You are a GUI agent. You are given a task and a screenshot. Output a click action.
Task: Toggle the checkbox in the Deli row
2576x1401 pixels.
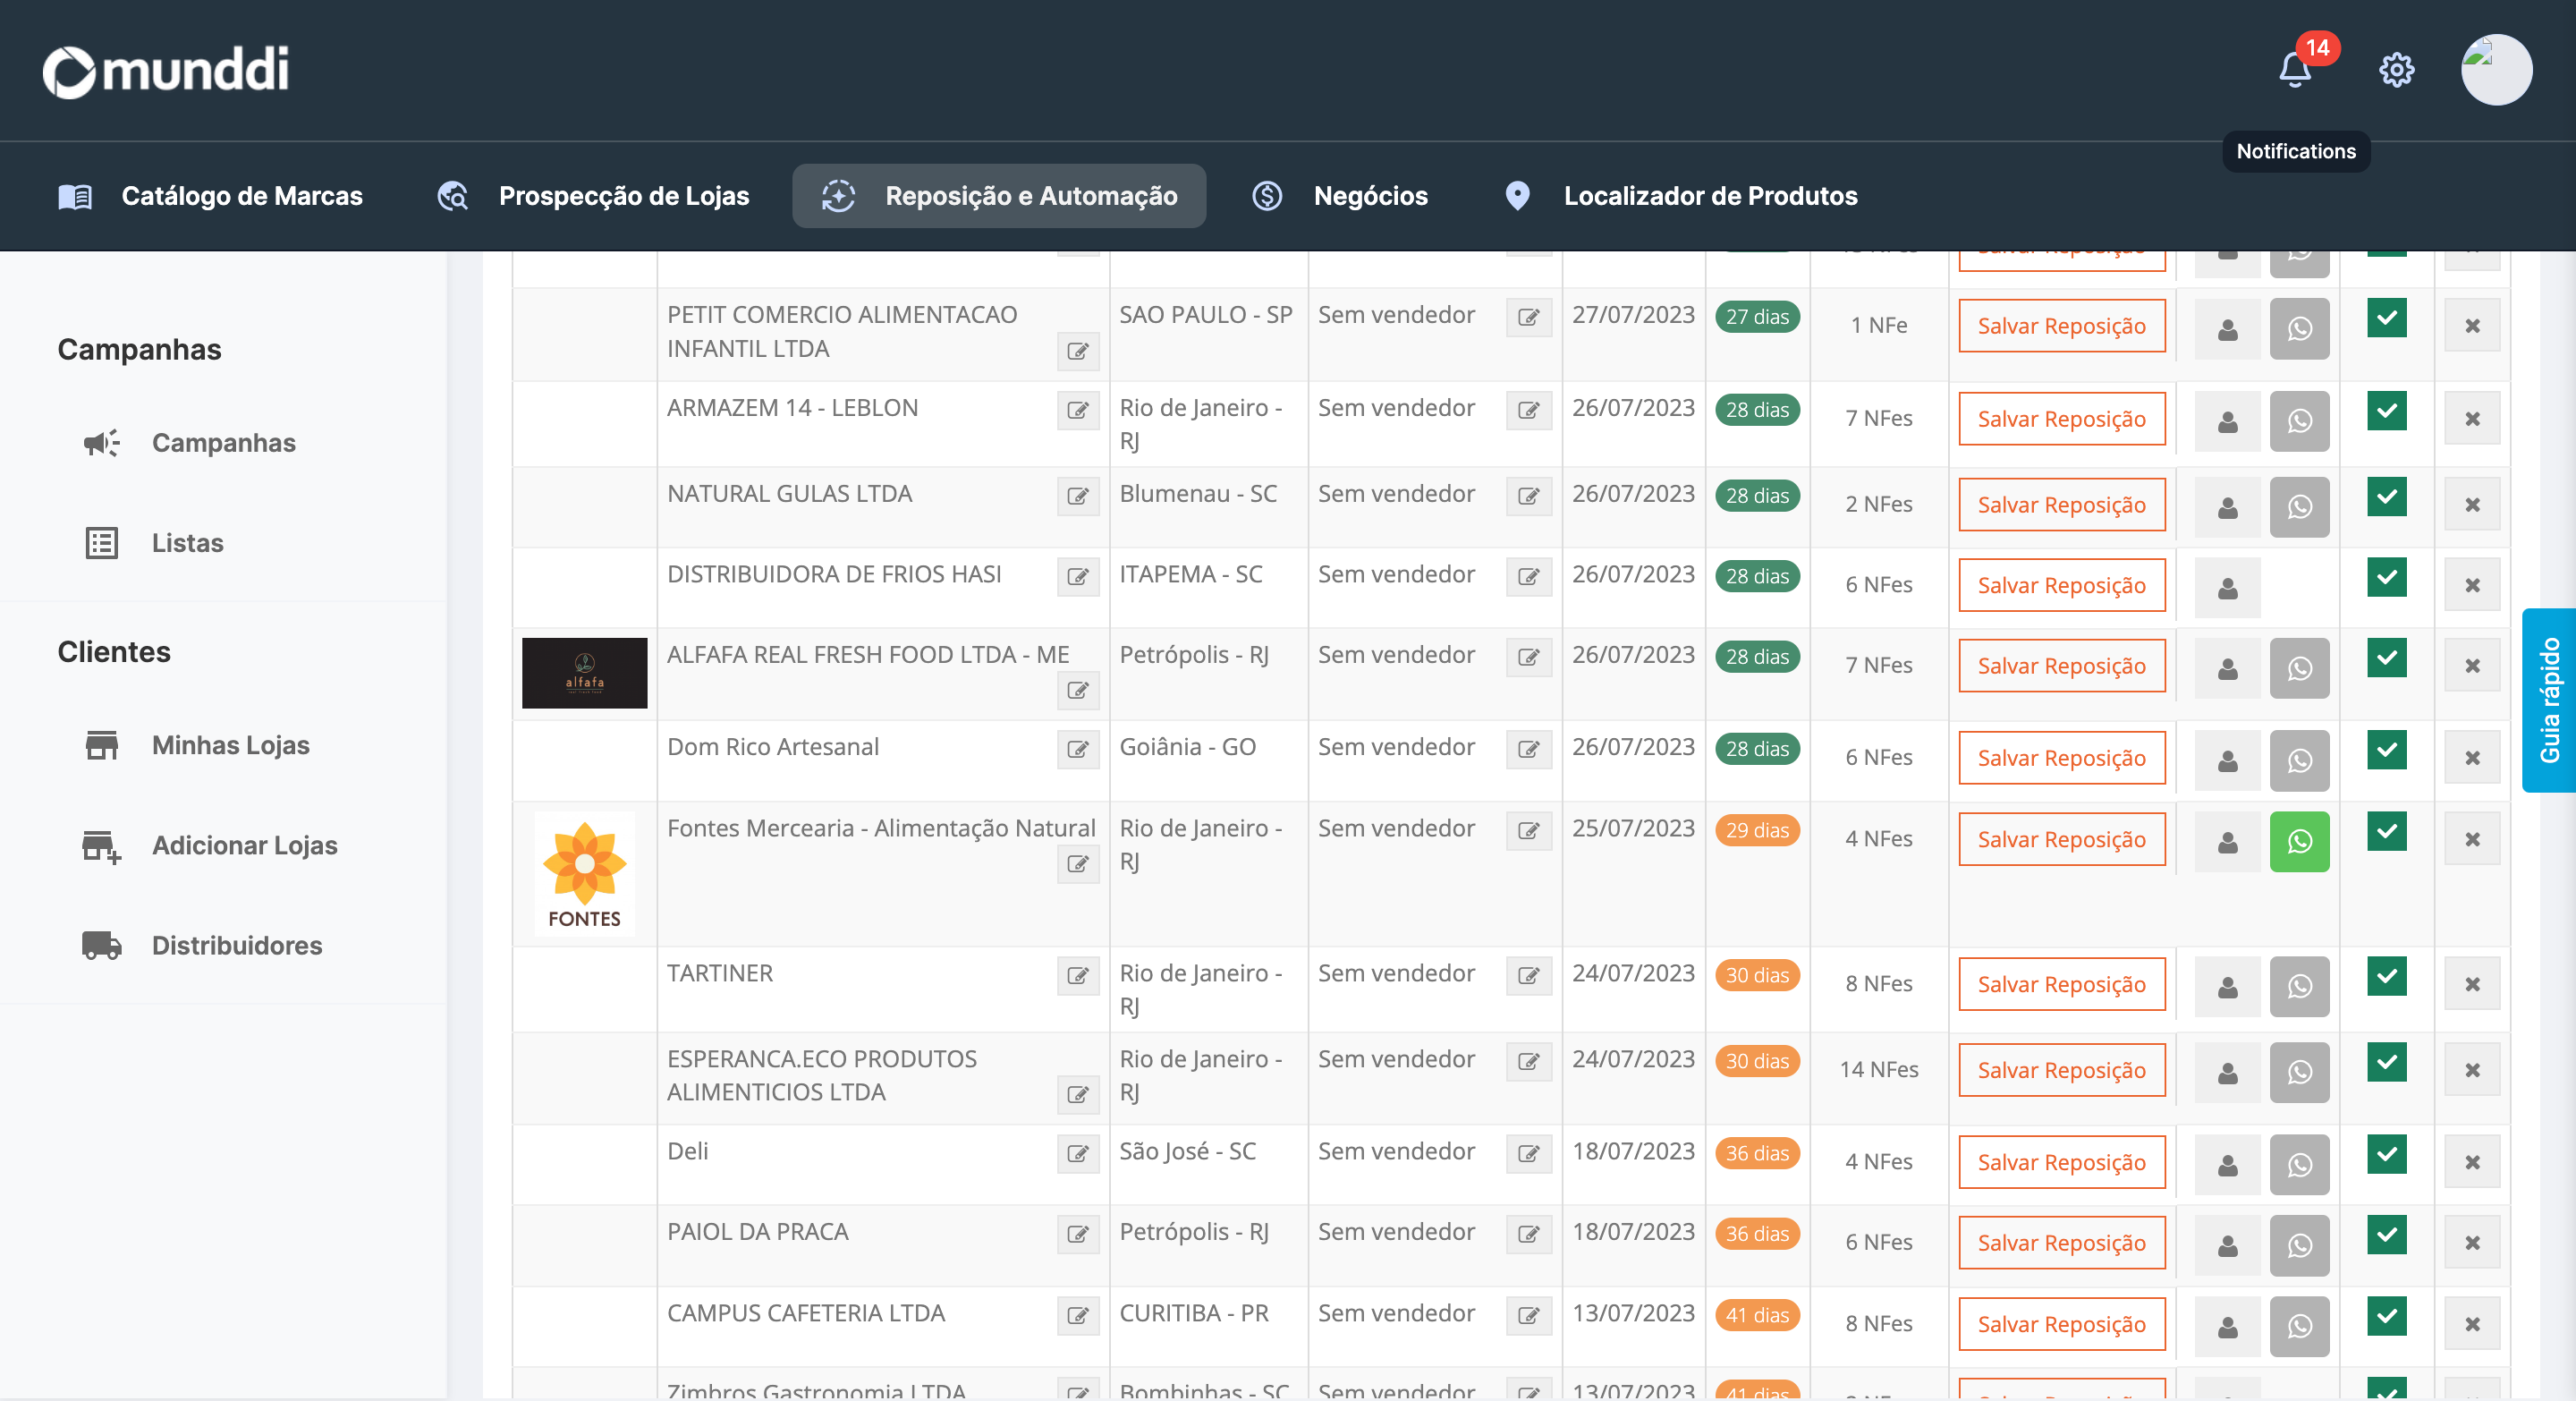tap(2386, 1154)
